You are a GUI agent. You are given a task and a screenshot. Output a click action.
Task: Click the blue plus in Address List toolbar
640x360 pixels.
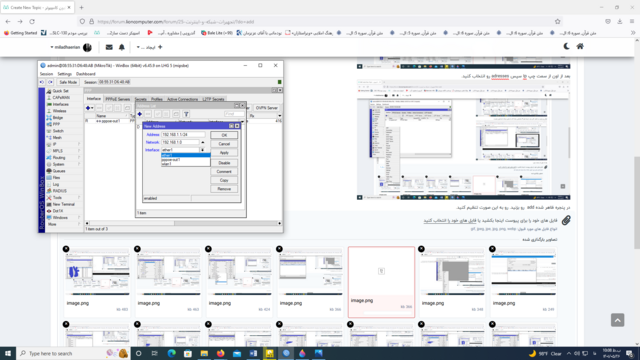pos(140,114)
